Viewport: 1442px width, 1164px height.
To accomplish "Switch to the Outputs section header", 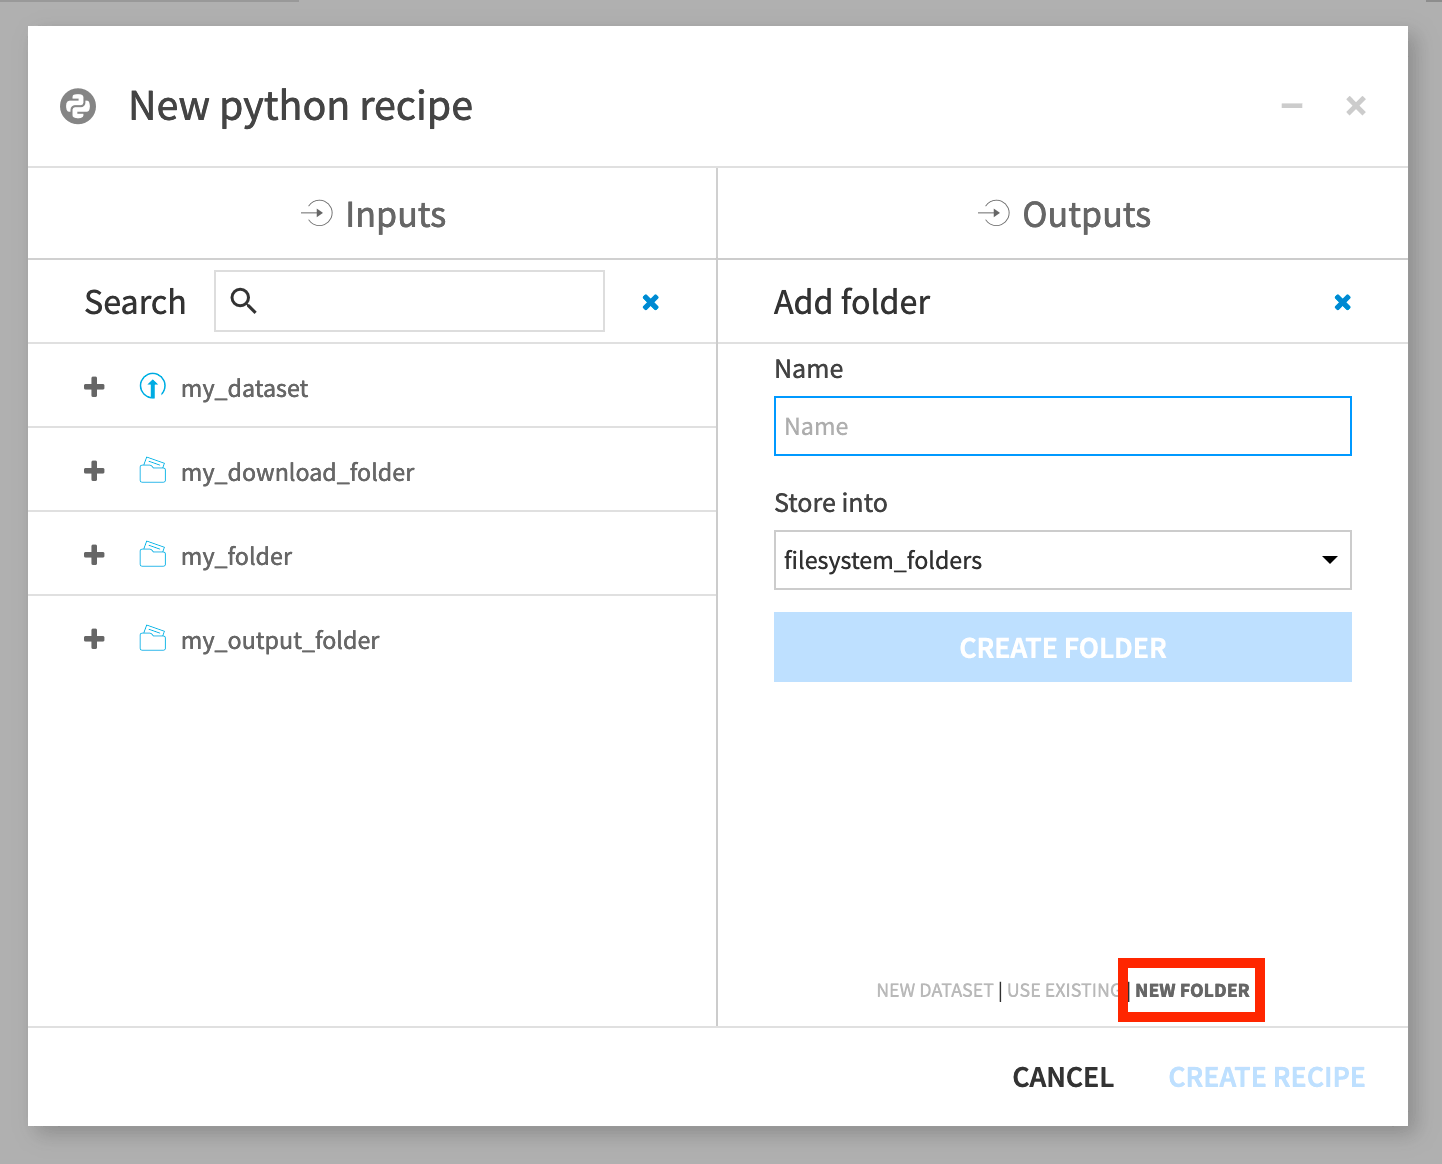I will point(1063,213).
